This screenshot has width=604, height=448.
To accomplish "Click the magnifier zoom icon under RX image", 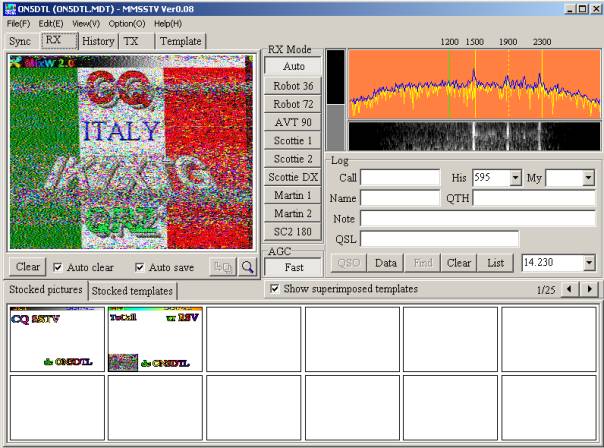I will pos(247,267).
